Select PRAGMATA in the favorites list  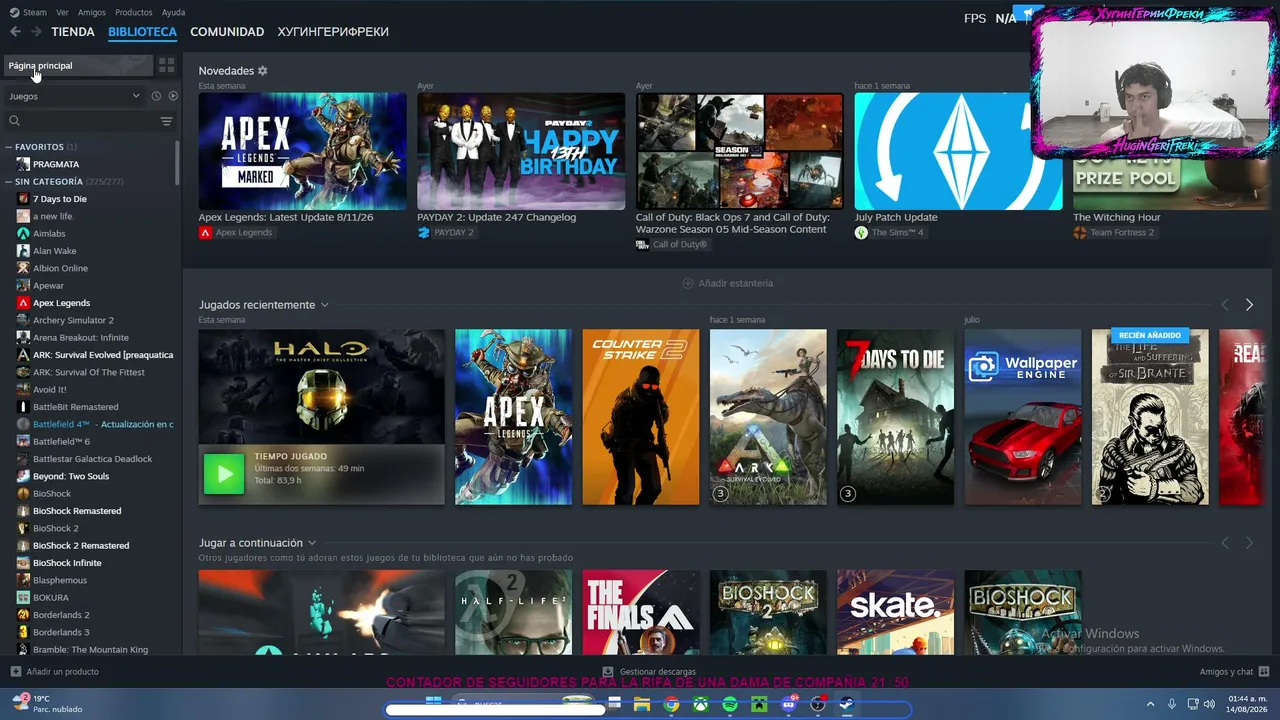tap(56, 164)
